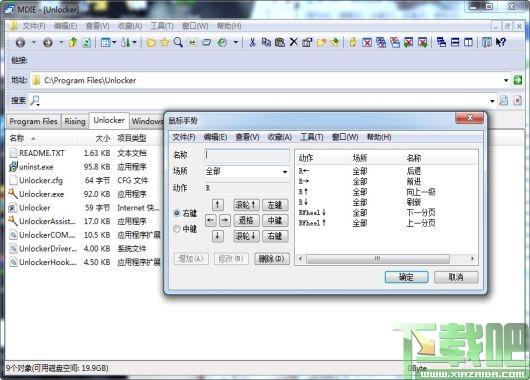Select the Unlocker.exe file
The height and width of the screenshot is (380, 530).
(42, 194)
